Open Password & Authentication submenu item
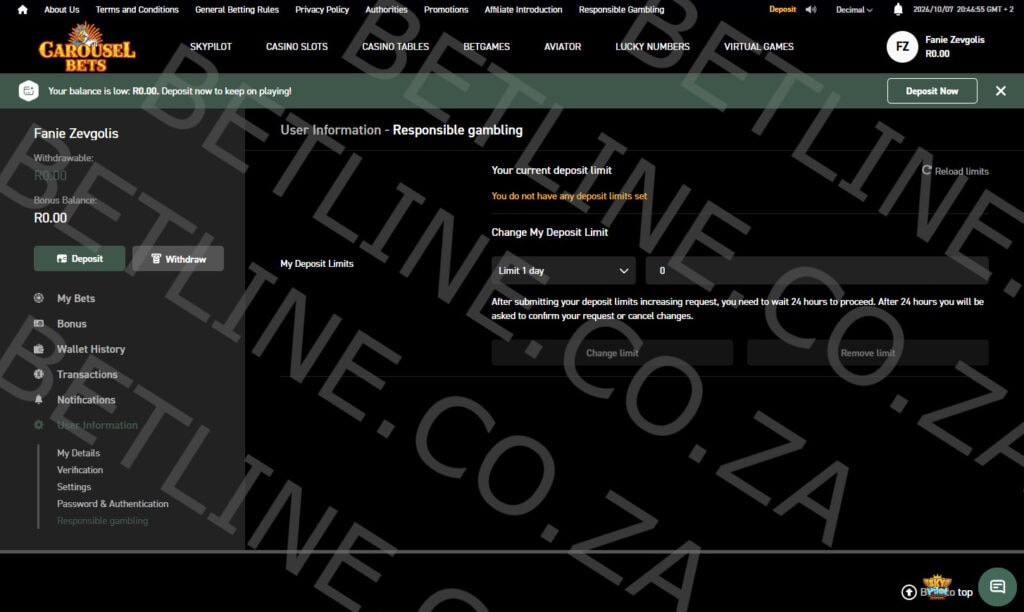The width and height of the screenshot is (1024, 612). coord(112,504)
